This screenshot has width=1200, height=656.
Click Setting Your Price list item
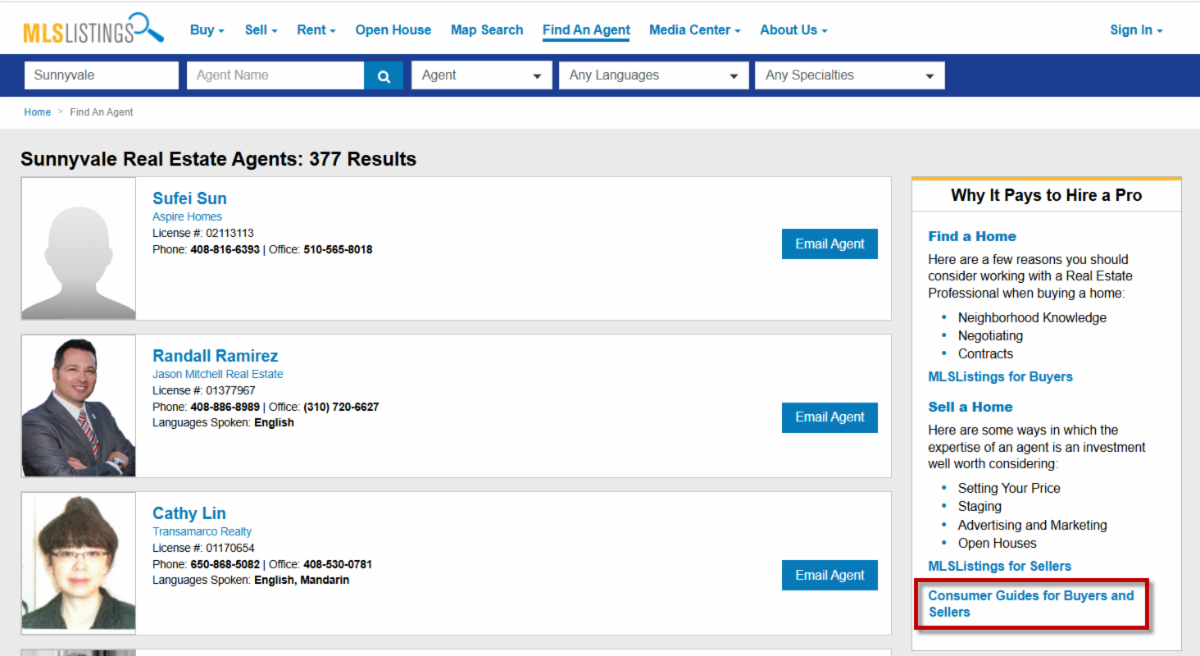pos(1009,488)
